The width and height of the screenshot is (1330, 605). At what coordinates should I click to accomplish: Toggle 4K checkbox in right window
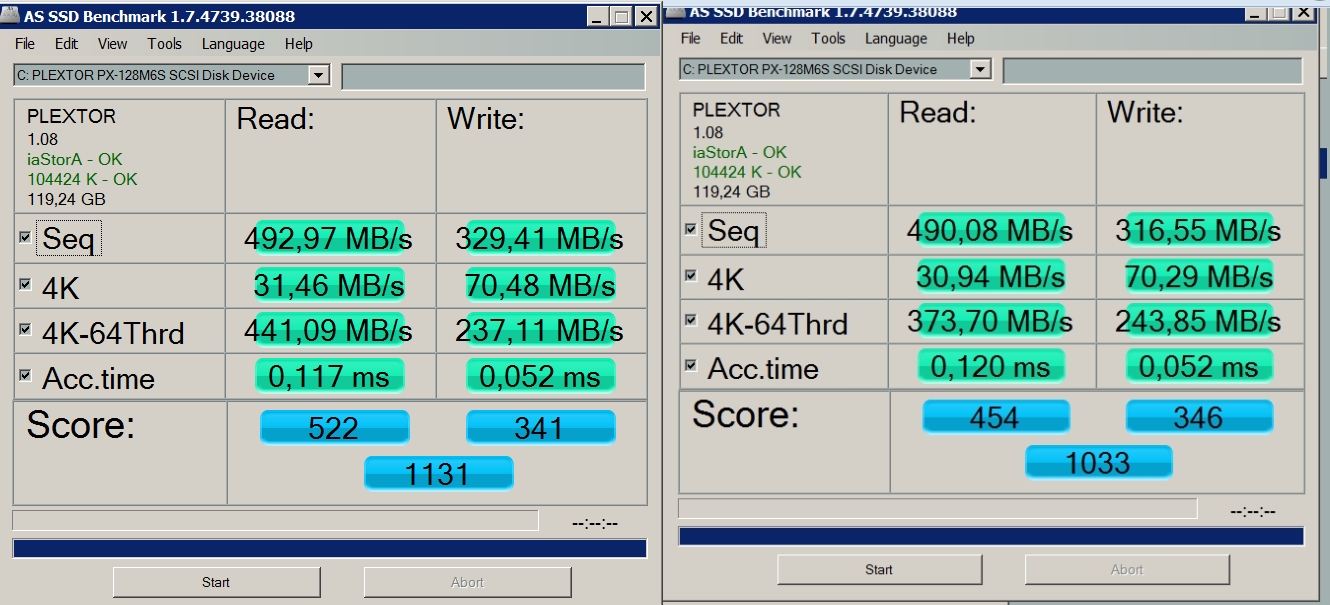tap(690, 275)
